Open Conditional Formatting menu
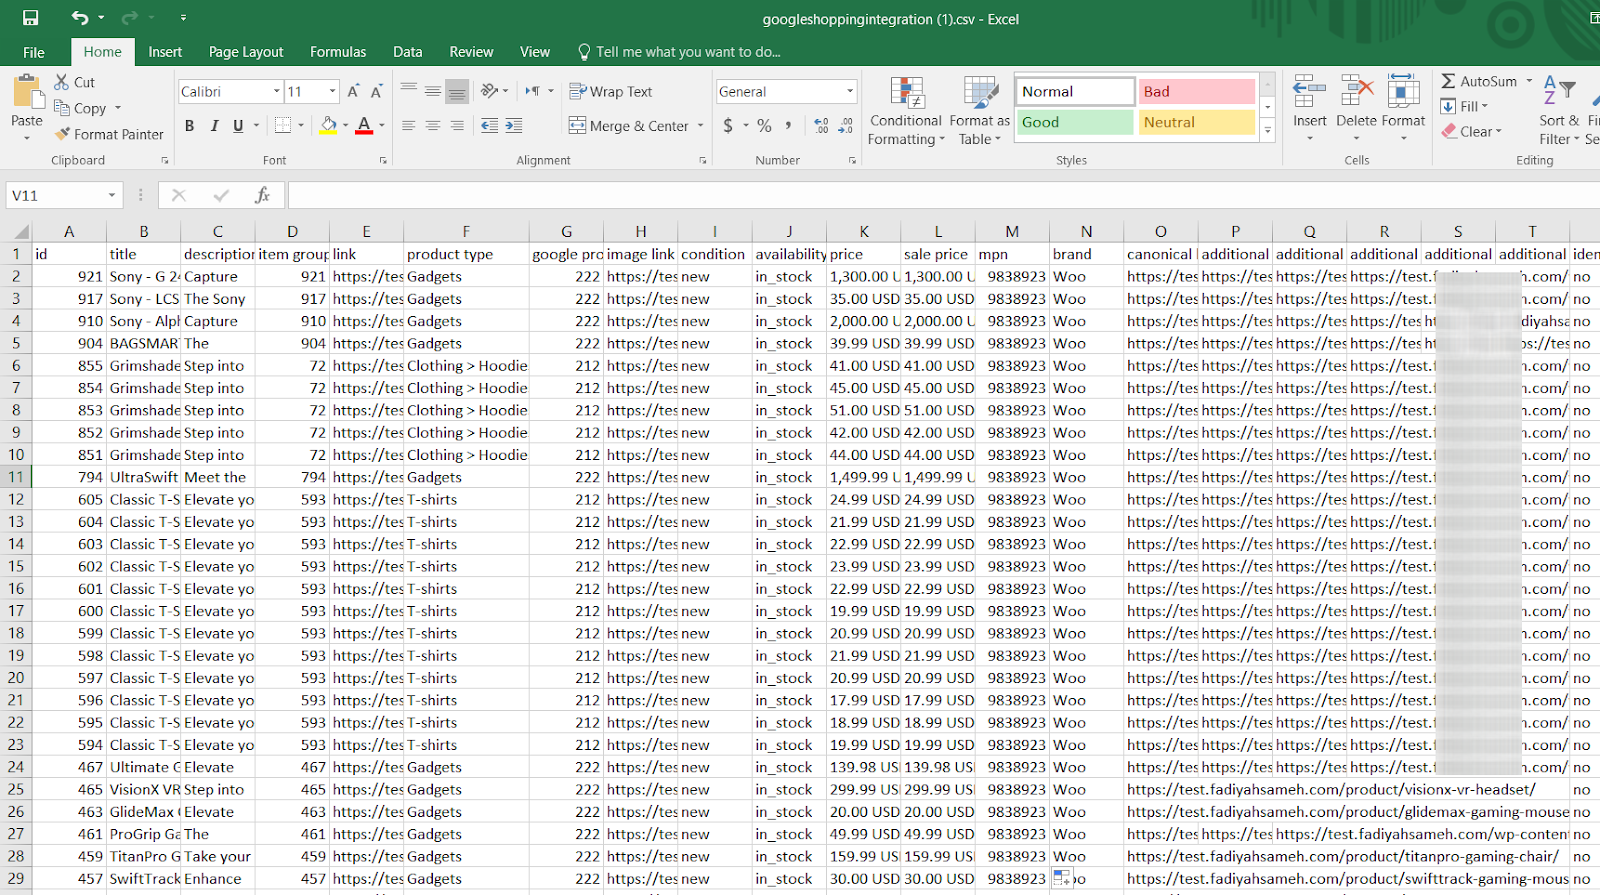 click(x=906, y=111)
